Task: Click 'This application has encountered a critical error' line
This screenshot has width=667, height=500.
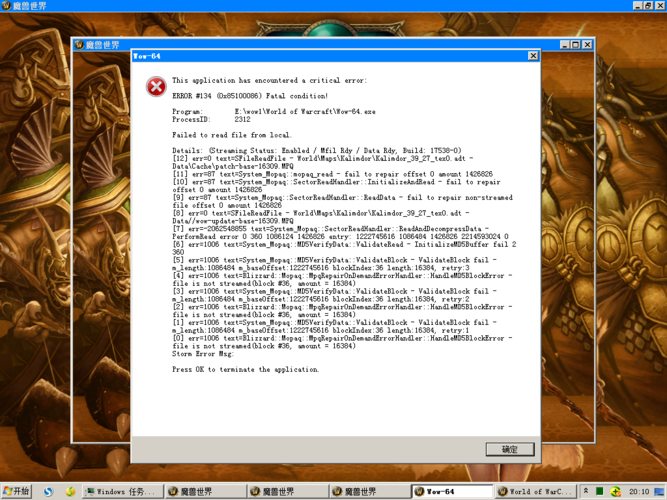Action: (269, 80)
